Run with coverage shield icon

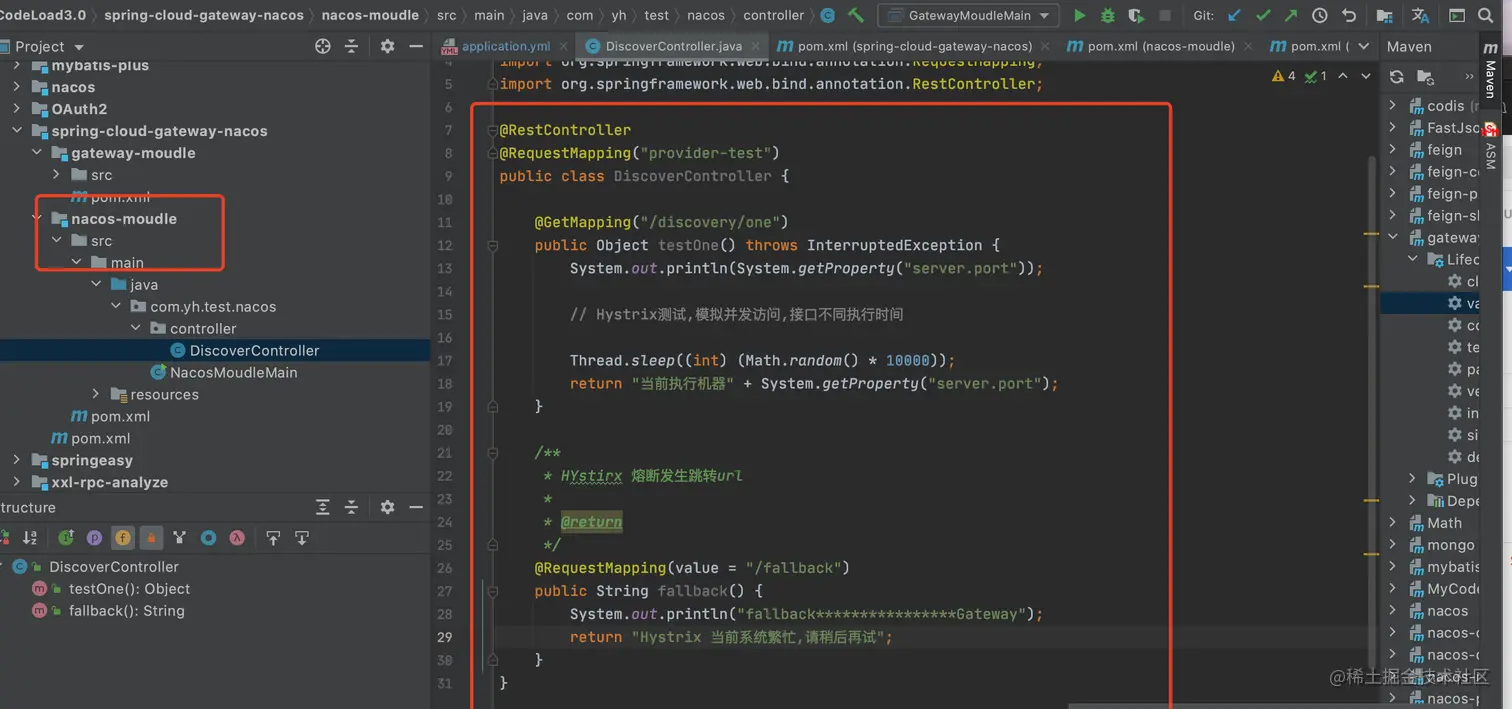pyautogui.click(x=1136, y=16)
